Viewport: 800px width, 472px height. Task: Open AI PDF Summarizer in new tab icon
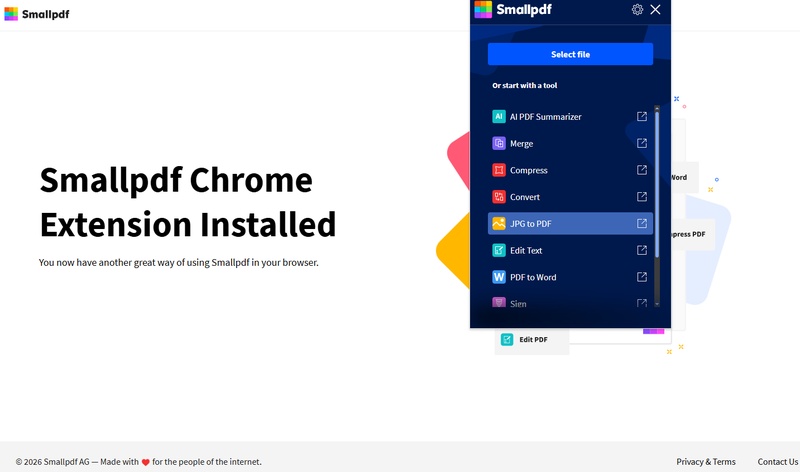(642, 116)
